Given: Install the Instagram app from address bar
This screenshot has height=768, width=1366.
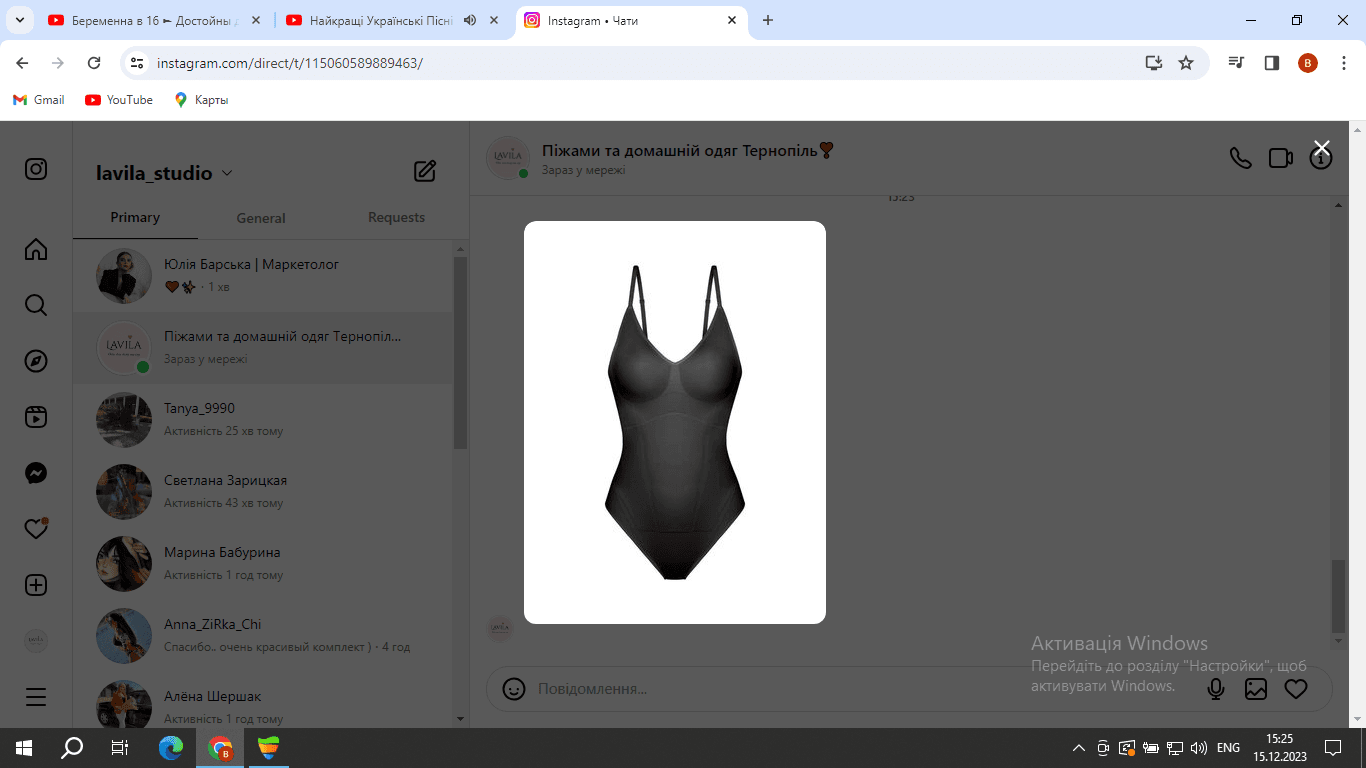Looking at the screenshot, I should [1154, 63].
